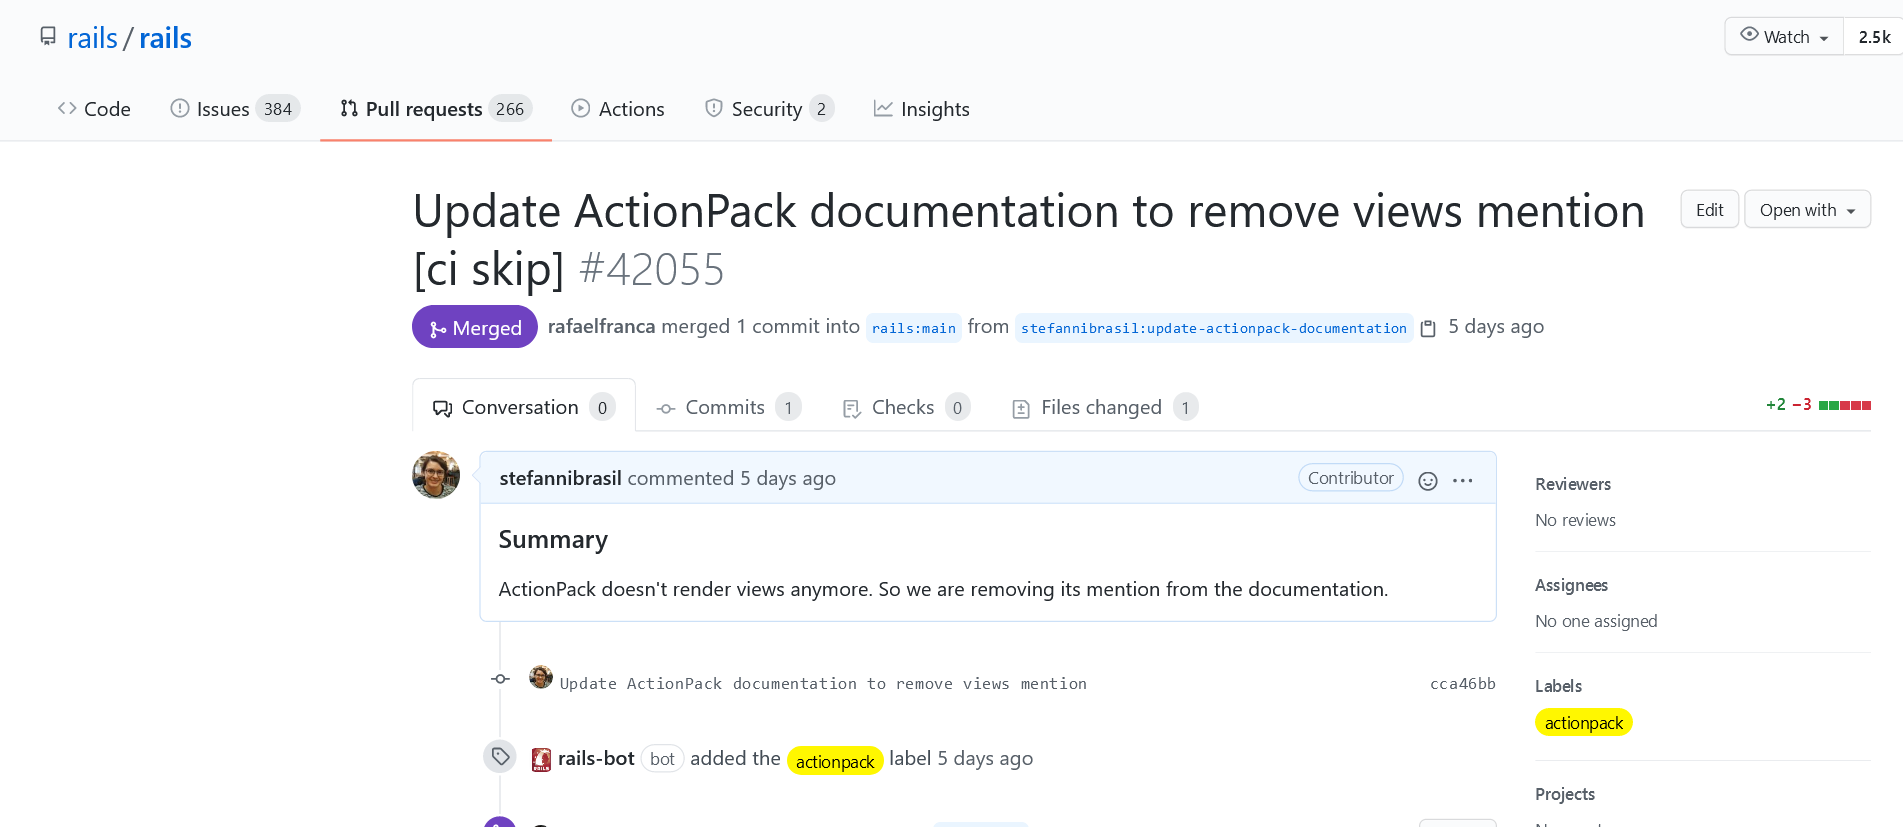Open stefannibrasil's profile from comment header
Screen dimensions: 1903x827
tap(561, 478)
